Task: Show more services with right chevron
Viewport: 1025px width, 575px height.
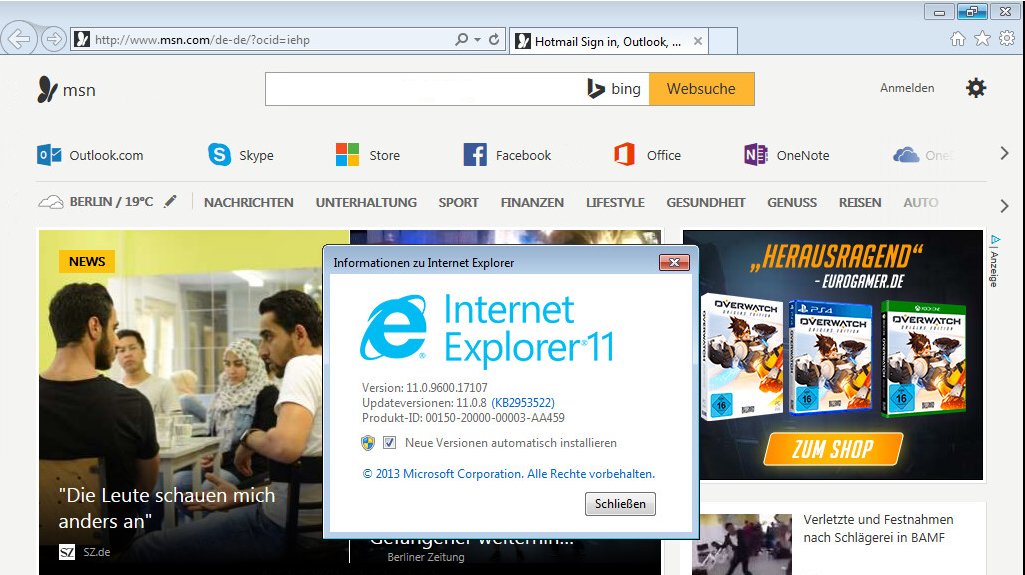Action: 1005,154
